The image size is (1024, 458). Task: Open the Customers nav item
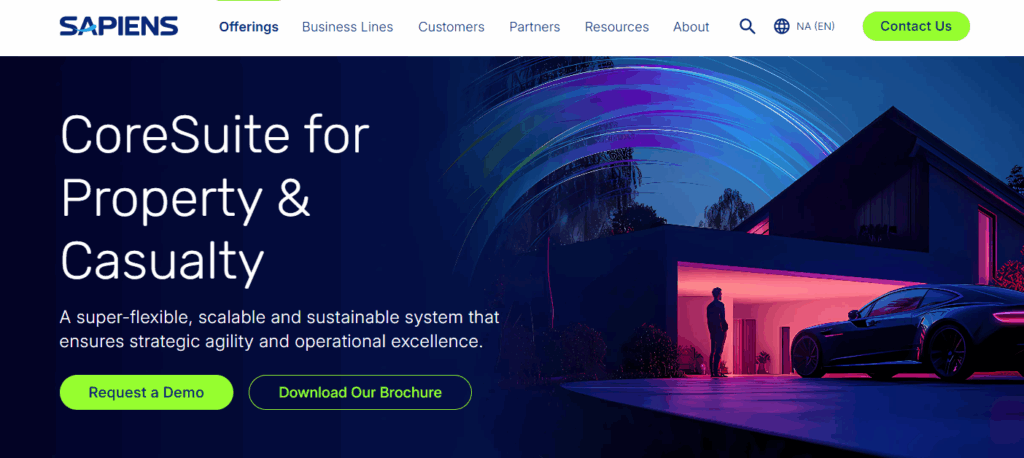(x=451, y=27)
